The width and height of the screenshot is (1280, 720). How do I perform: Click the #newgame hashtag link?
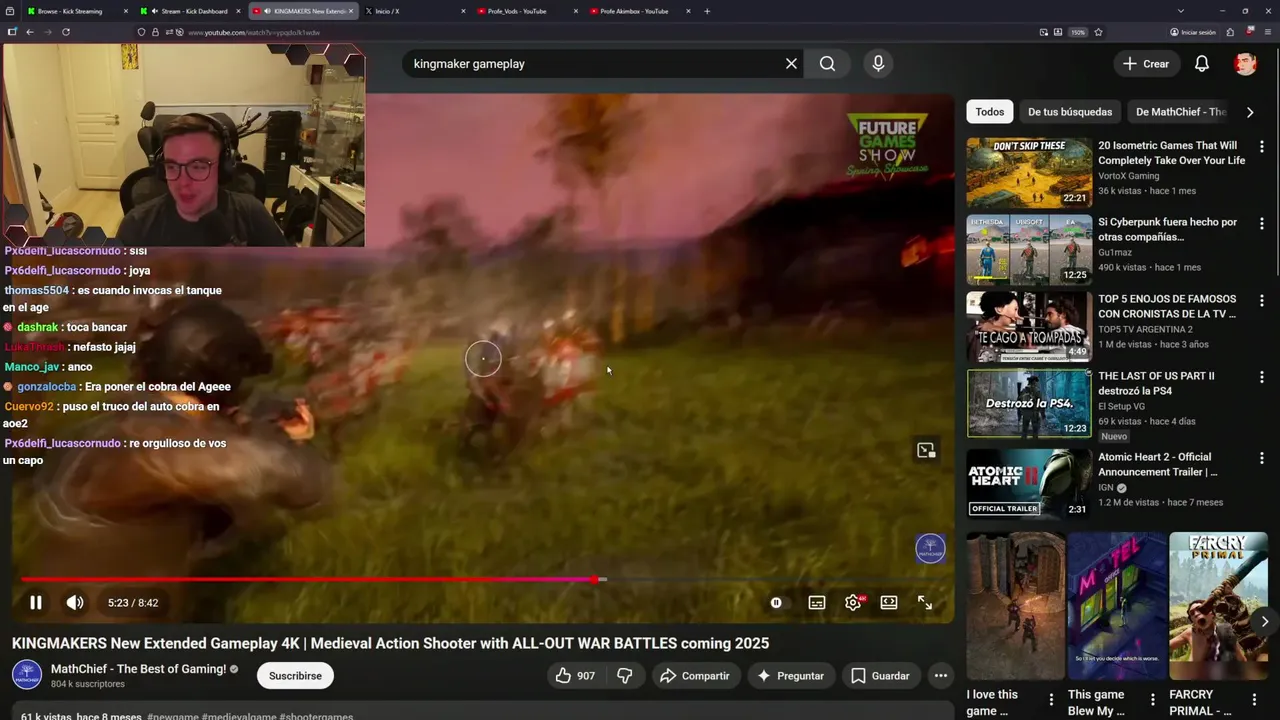[x=174, y=716]
